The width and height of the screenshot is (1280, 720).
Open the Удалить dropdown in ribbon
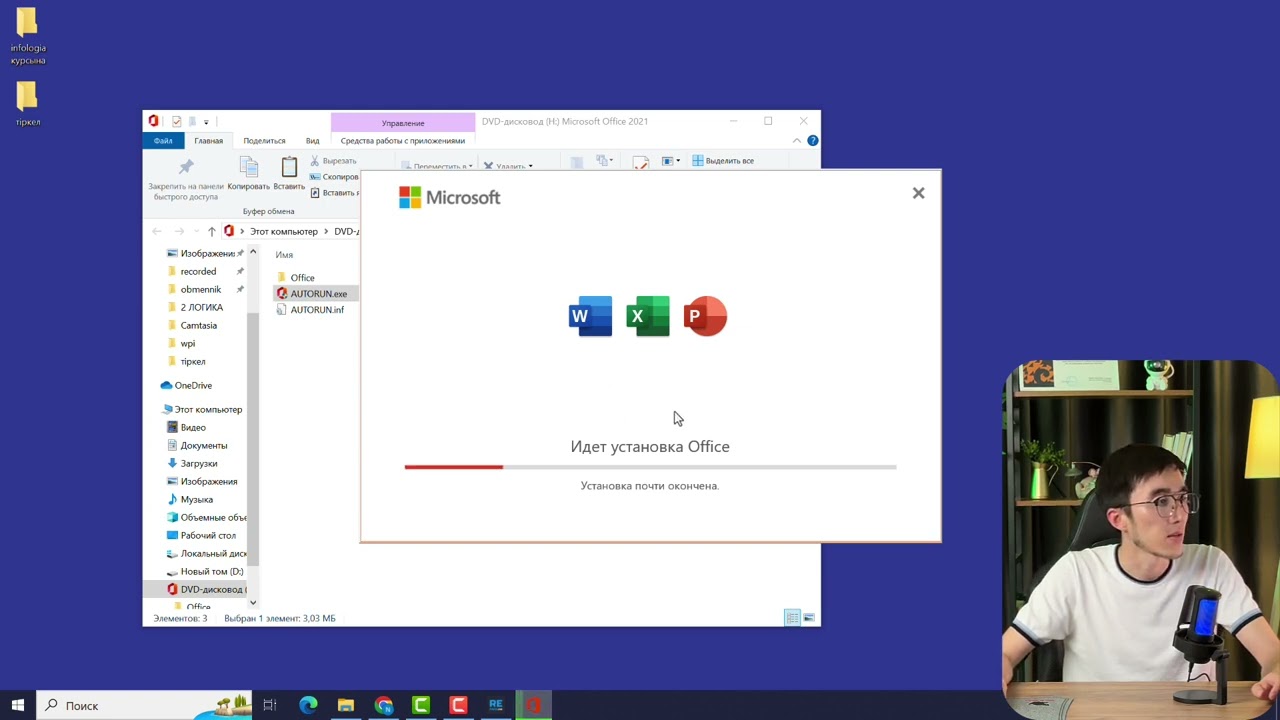tap(509, 166)
